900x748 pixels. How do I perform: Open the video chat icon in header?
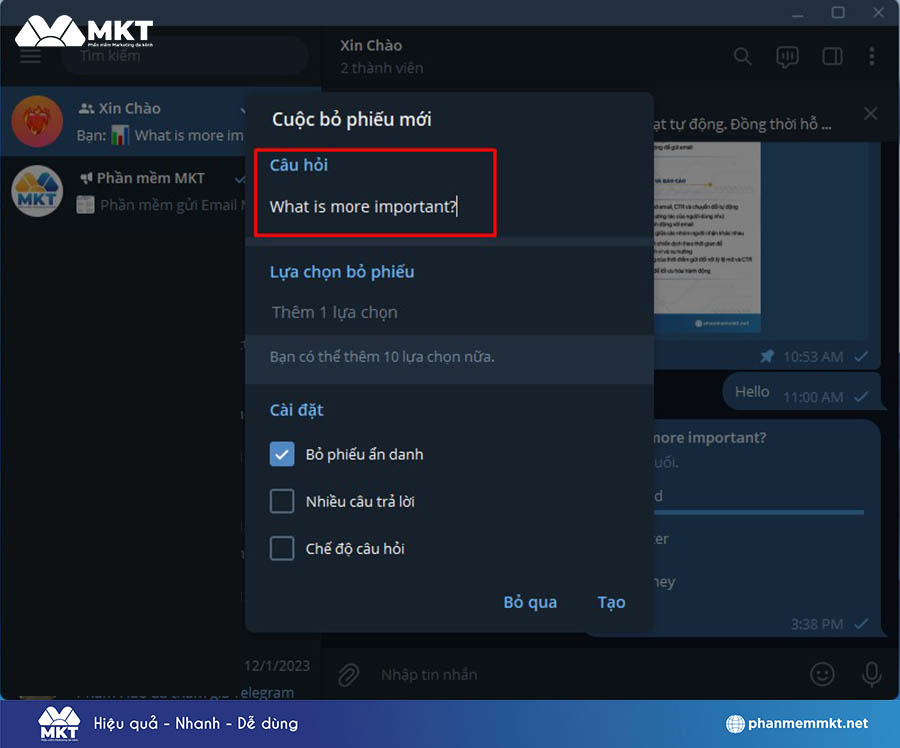(x=787, y=56)
